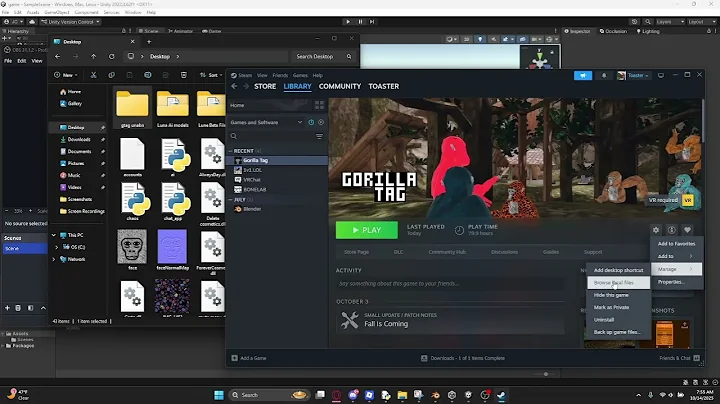The height and width of the screenshot is (404, 720).
Task: Expand the Network tree node in Explorer
Action: (x=54, y=259)
